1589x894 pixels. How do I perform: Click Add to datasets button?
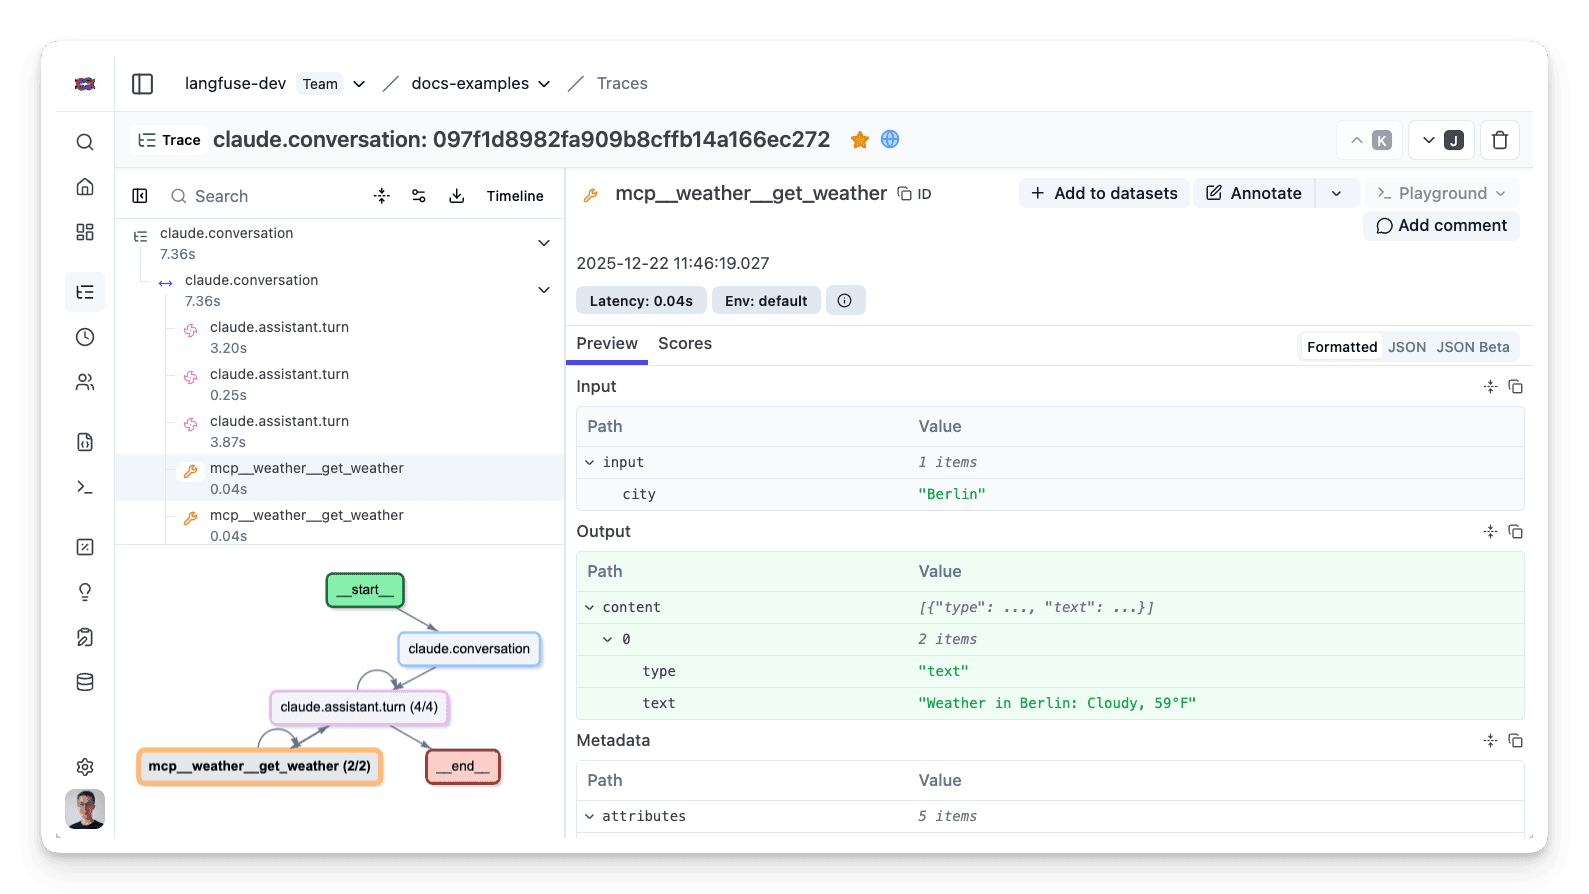[1104, 193]
